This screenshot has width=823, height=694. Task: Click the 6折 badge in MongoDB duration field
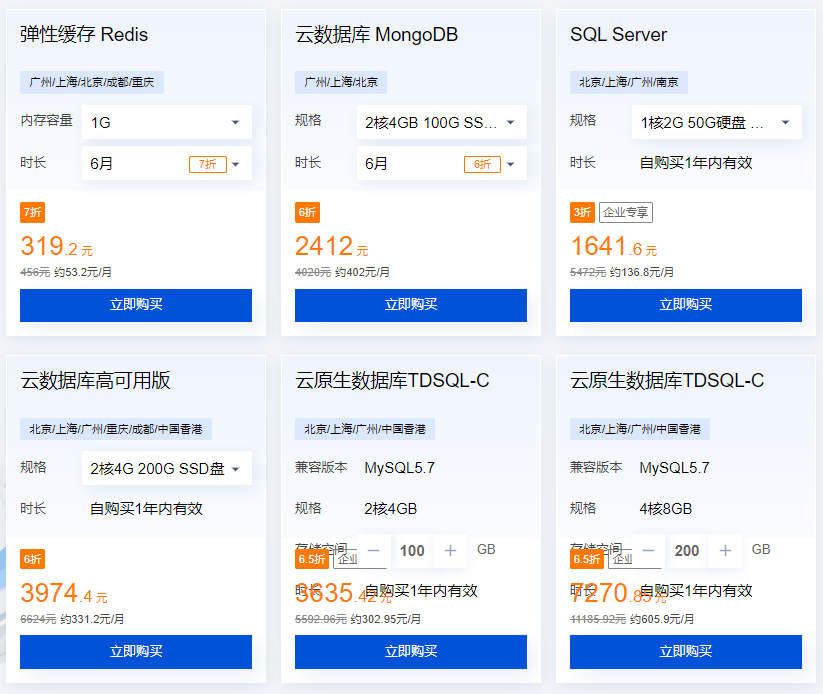(482, 164)
